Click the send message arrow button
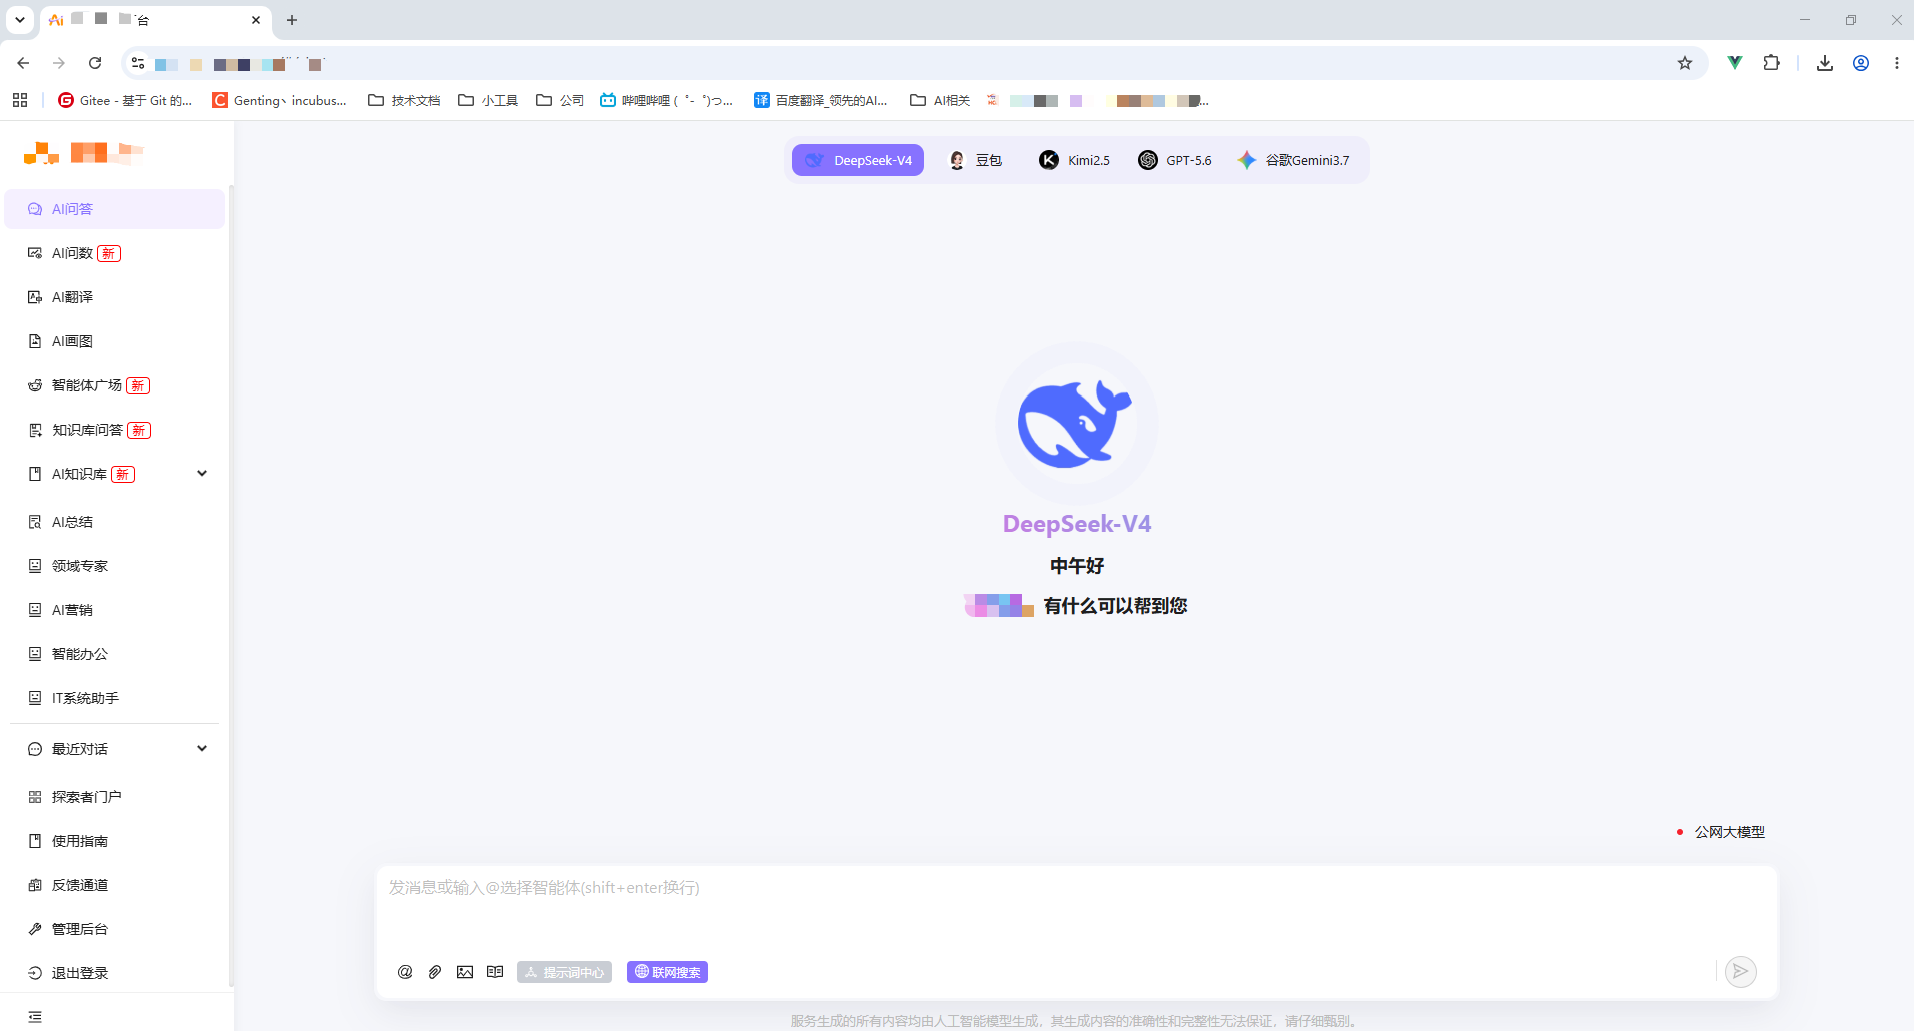The width and height of the screenshot is (1914, 1031). (x=1741, y=971)
